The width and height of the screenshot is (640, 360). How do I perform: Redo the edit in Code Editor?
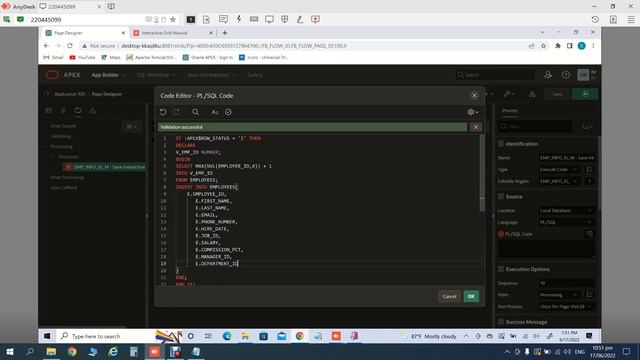[176, 112]
